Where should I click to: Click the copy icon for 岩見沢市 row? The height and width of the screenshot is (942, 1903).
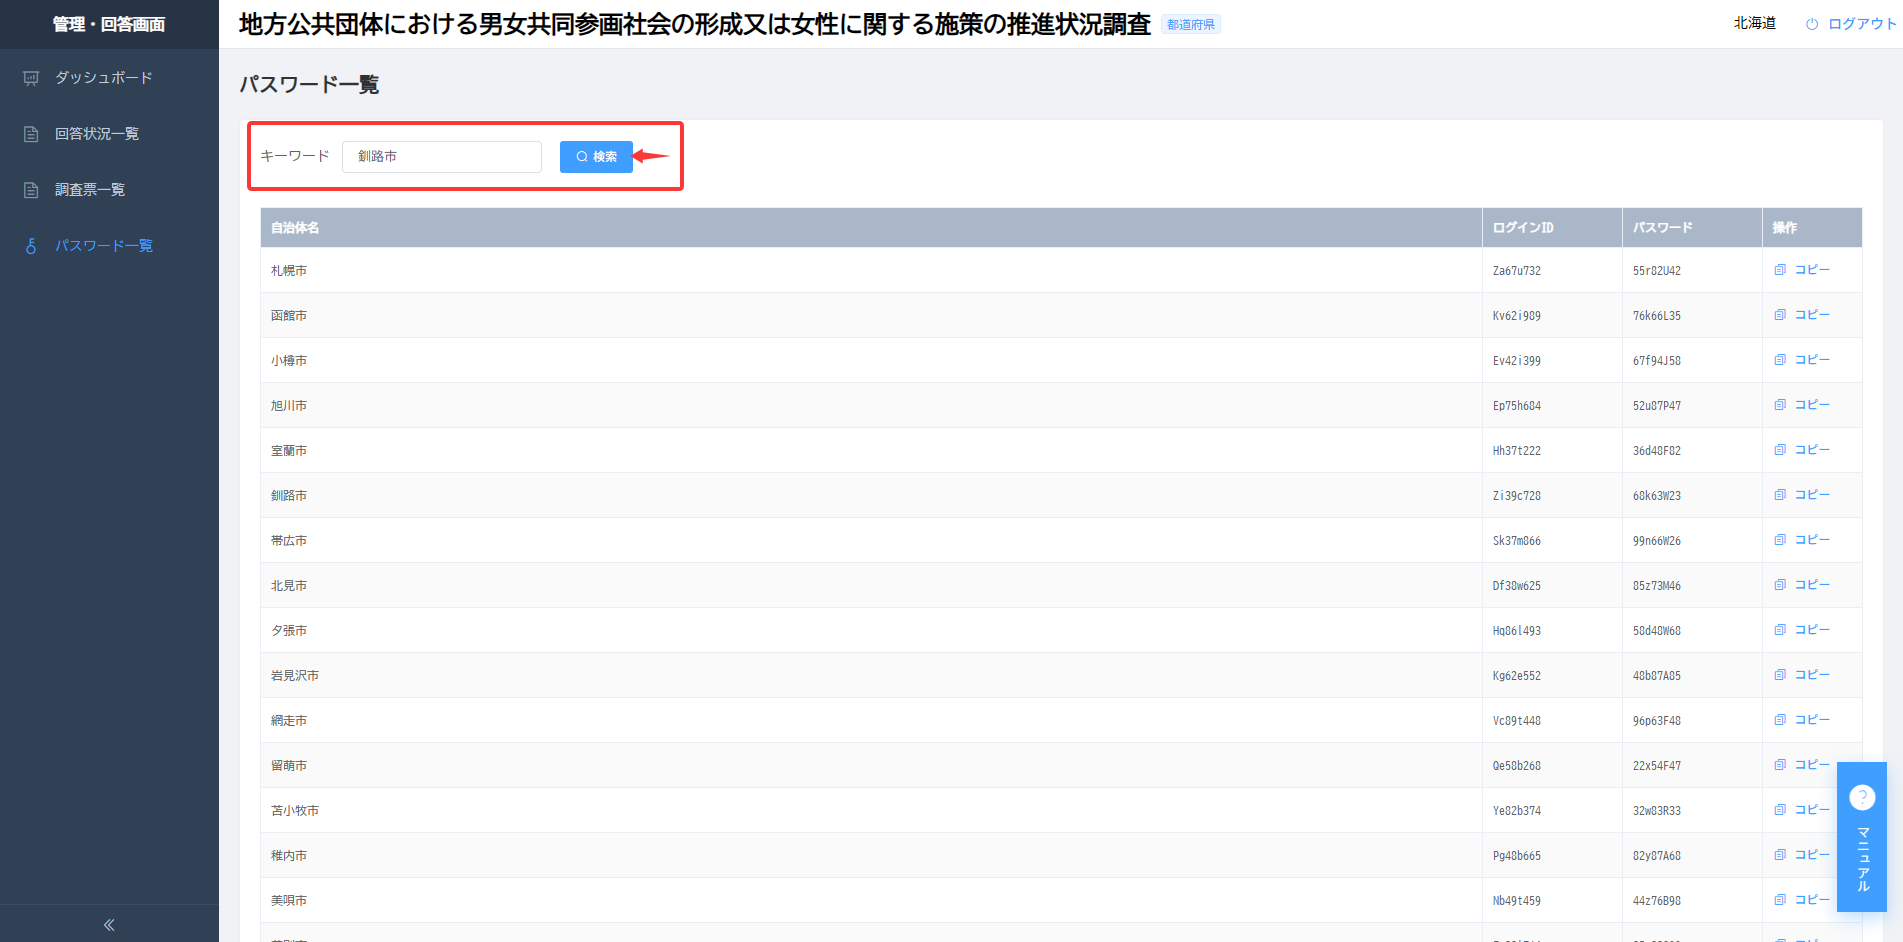click(x=1780, y=675)
